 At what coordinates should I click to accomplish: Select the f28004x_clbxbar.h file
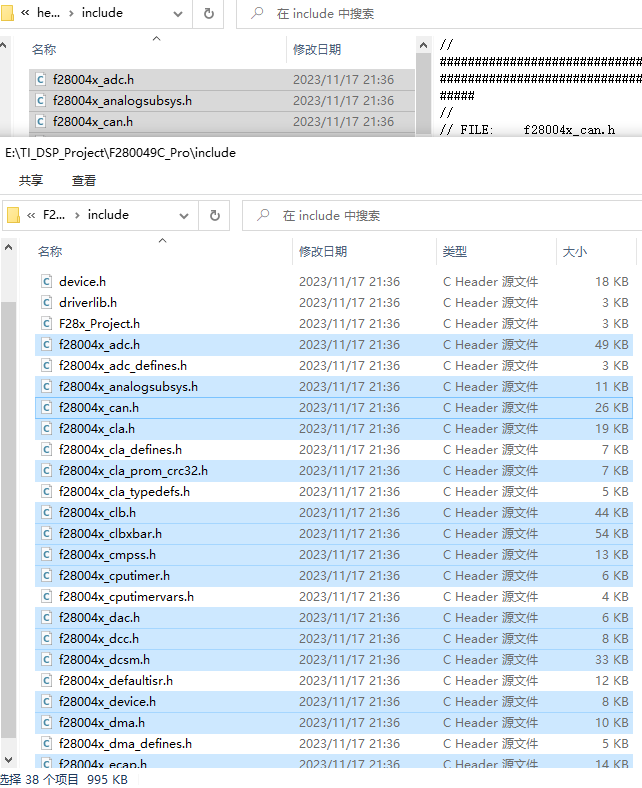tap(334, 534)
